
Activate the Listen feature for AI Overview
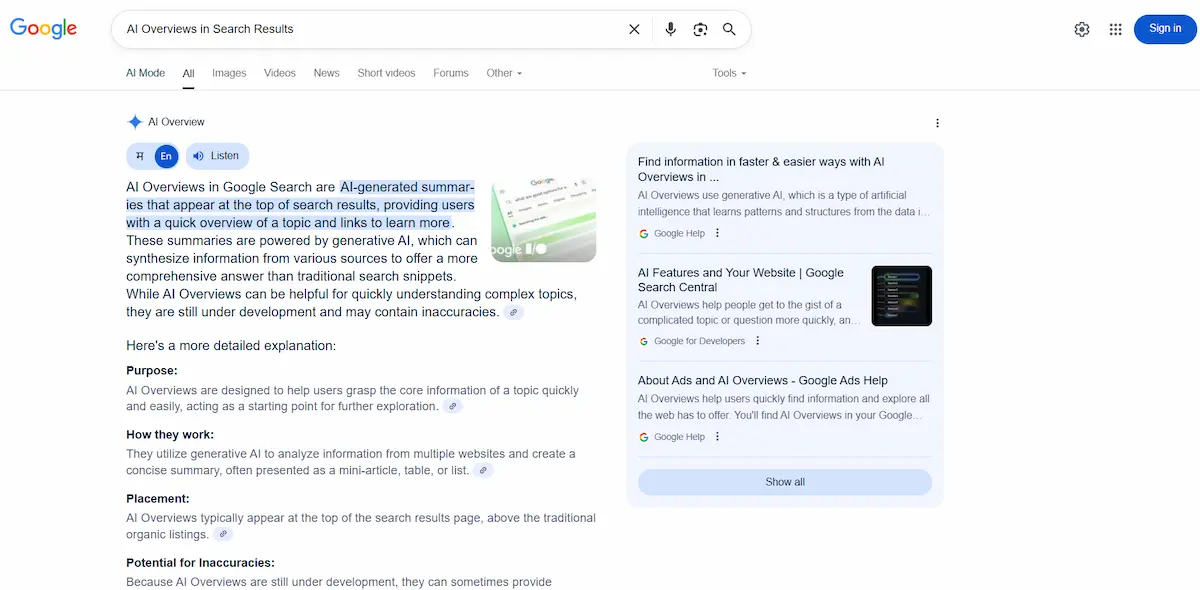pyautogui.click(x=217, y=156)
